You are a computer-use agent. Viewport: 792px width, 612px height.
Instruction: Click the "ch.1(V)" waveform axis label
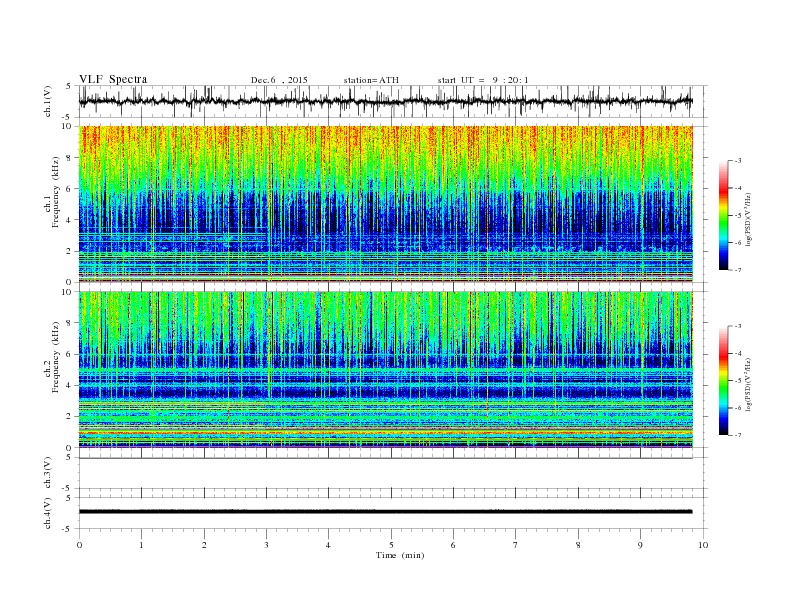[48, 101]
